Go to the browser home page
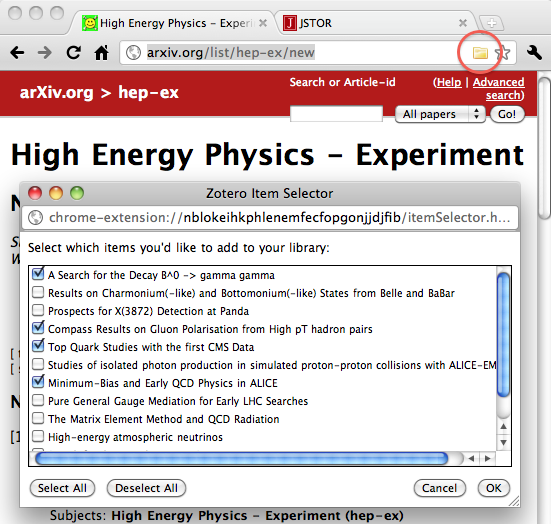 click(102, 53)
